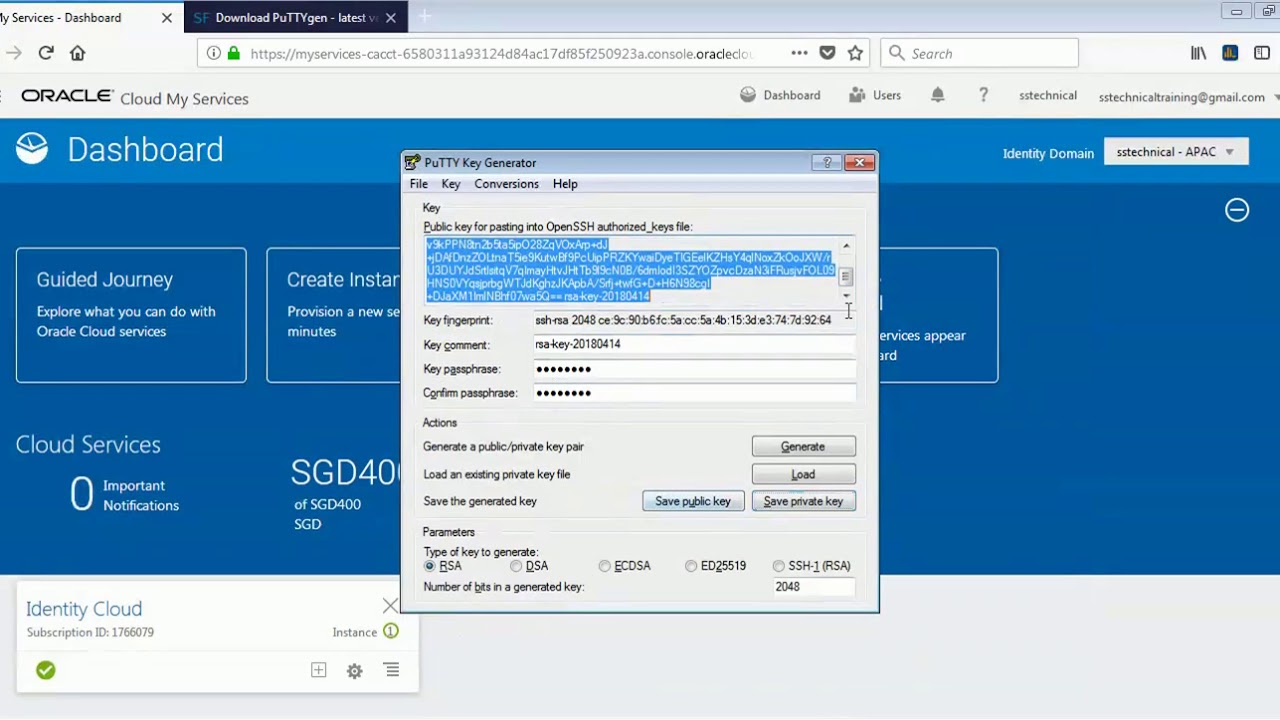Close the Download PuTTYgen tab
This screenshot has height=720, width=1280.
click(390, 18)
